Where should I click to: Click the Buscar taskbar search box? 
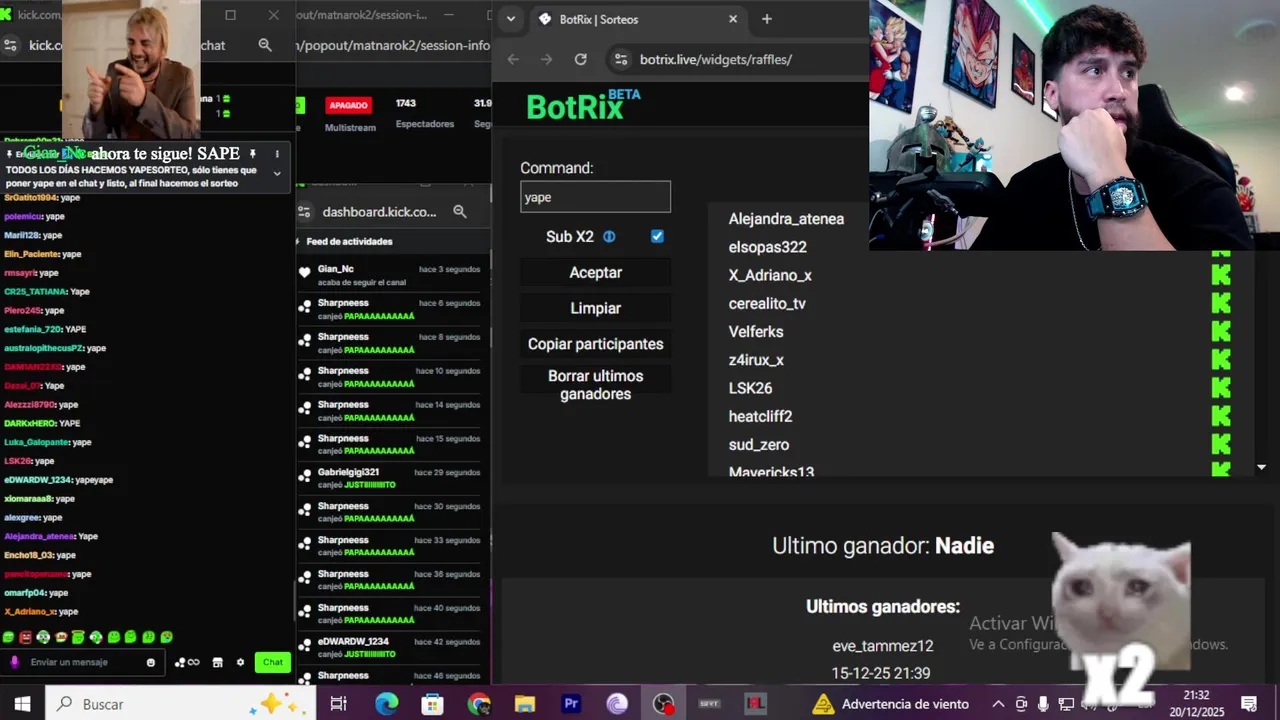(180, 704)
